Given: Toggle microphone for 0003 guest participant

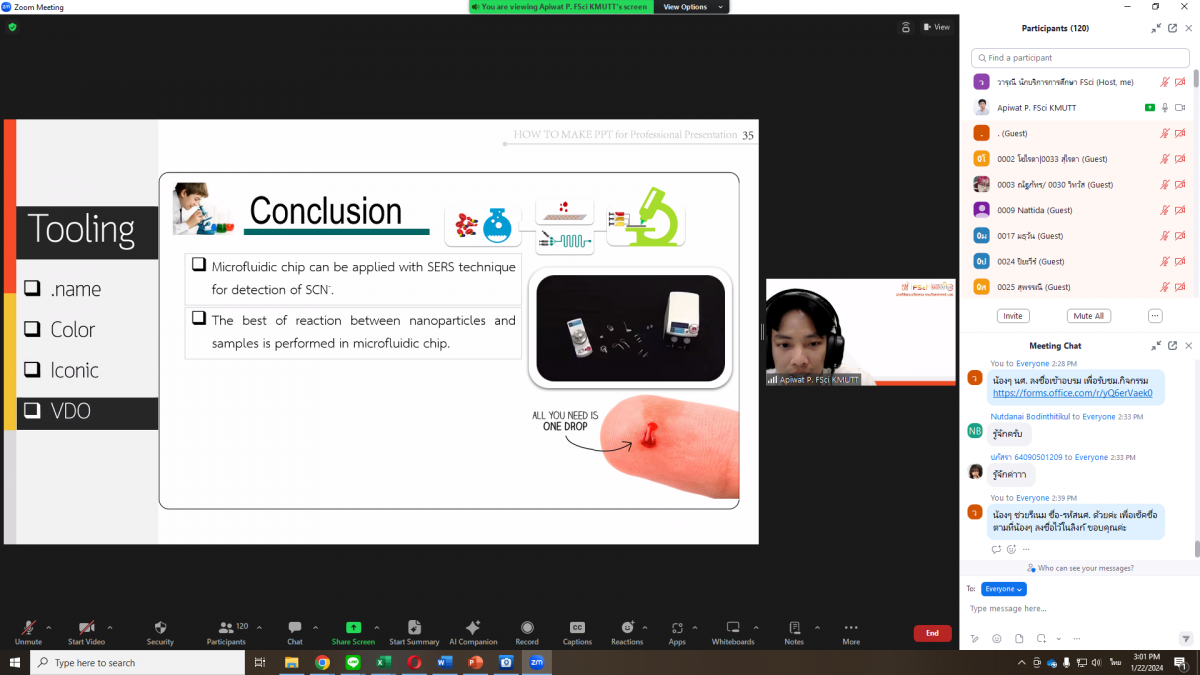Looking at the screenshot, I should point(1164,184).
